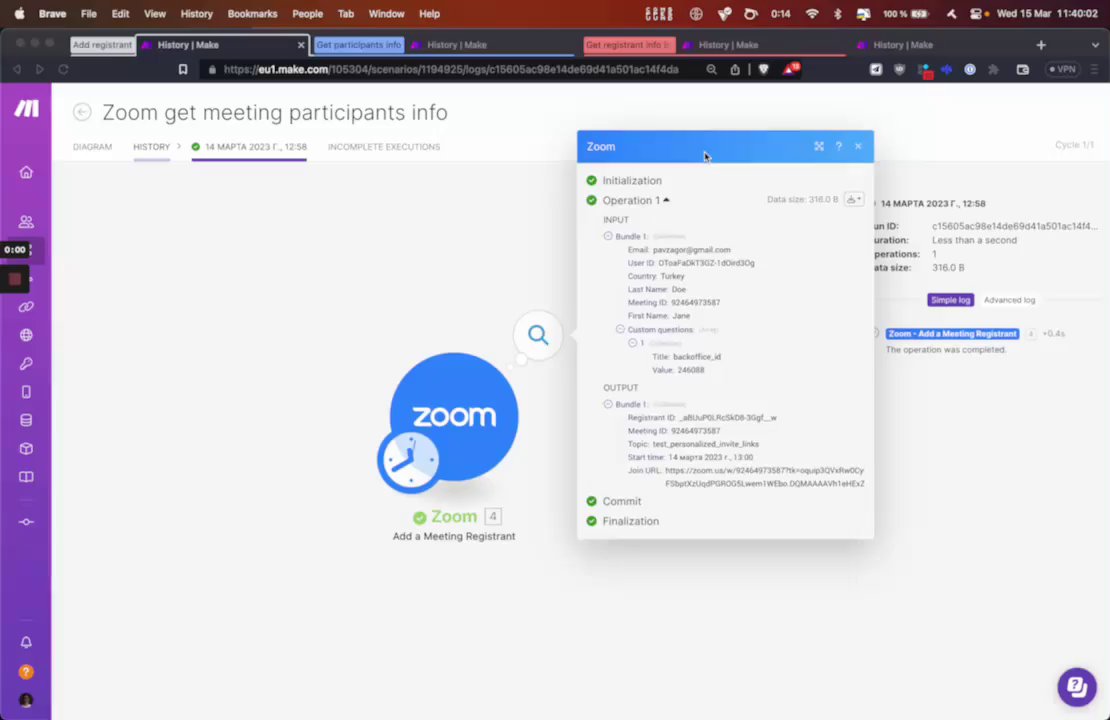The image size is (1110, 720).
Task: Click the Run ID value text
Action: (1014, 227)
